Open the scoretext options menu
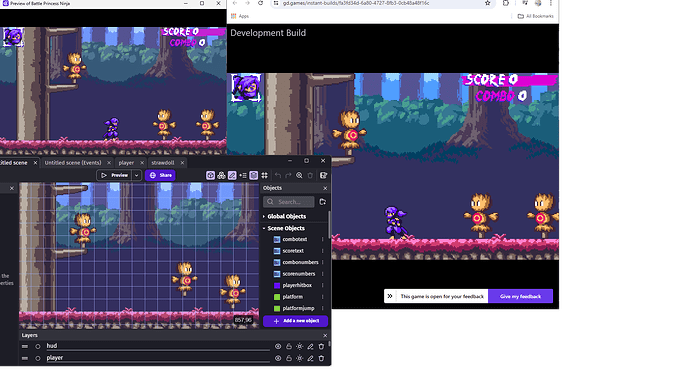 323,251
